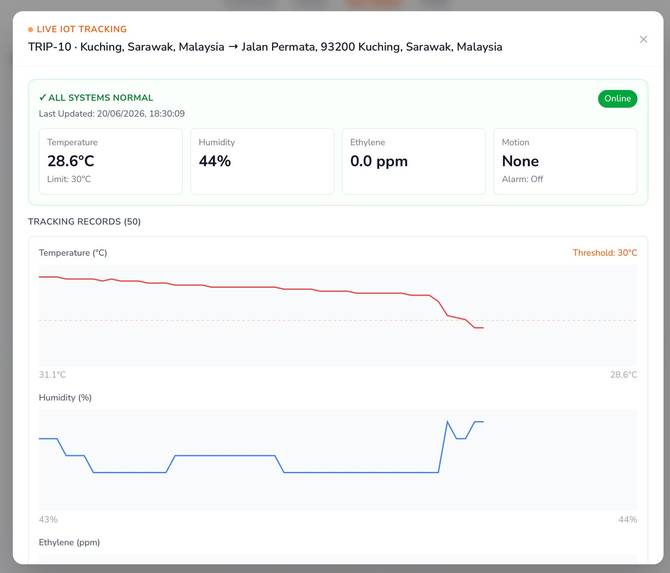
Task: Open the Ethylene 0.0 ppm card
Action: (x=414, y=161)
